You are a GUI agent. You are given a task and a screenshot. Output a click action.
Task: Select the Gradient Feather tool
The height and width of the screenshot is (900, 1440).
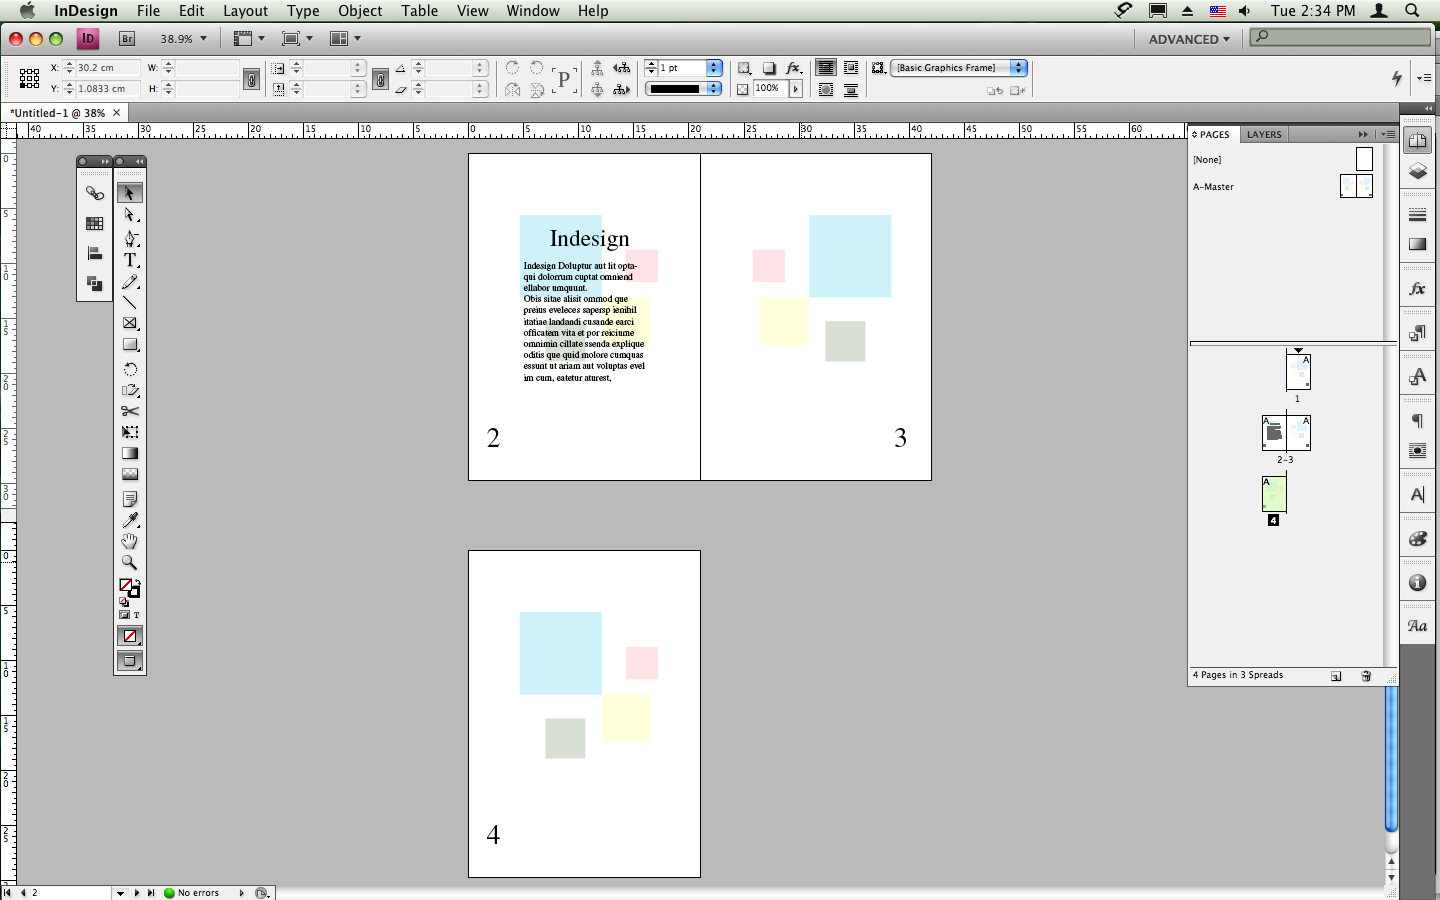pyautogui.click(x=130, y=475)
